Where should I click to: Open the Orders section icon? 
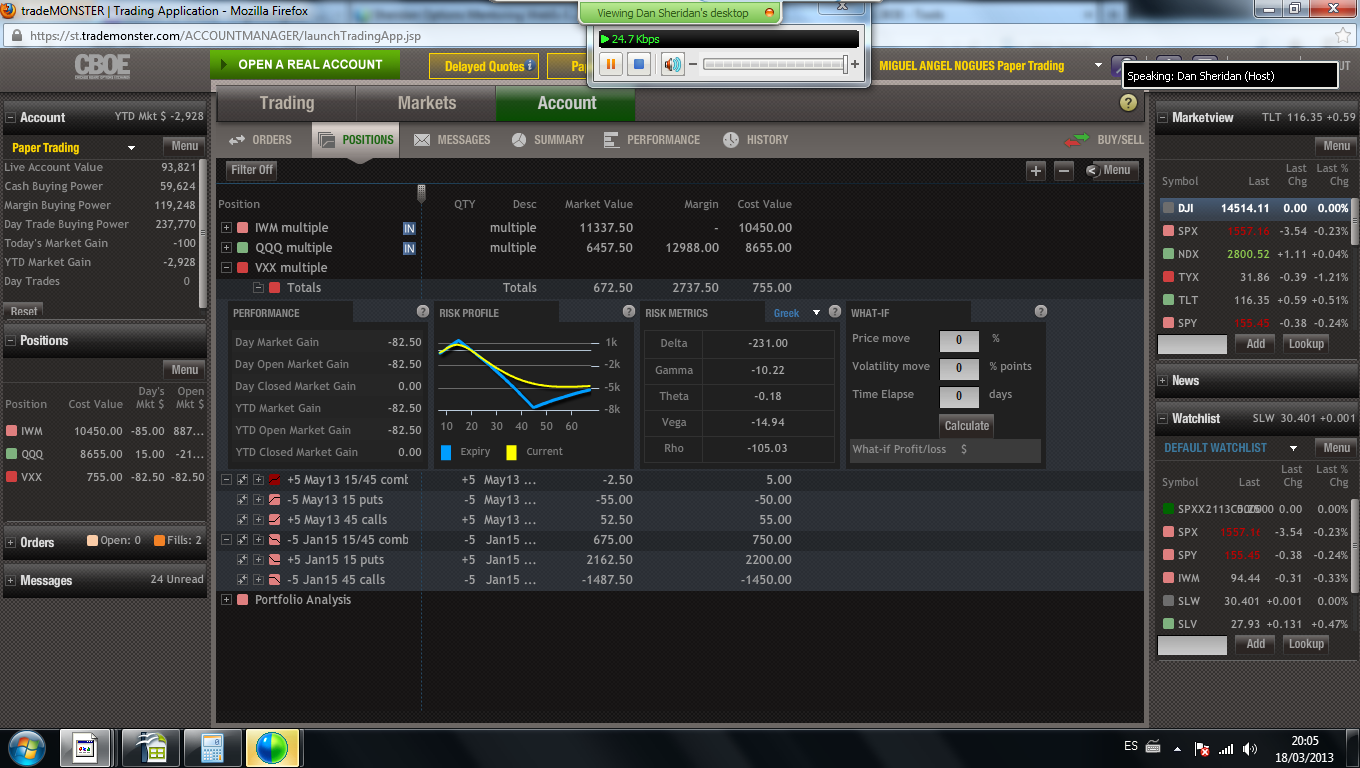[237, 140]
